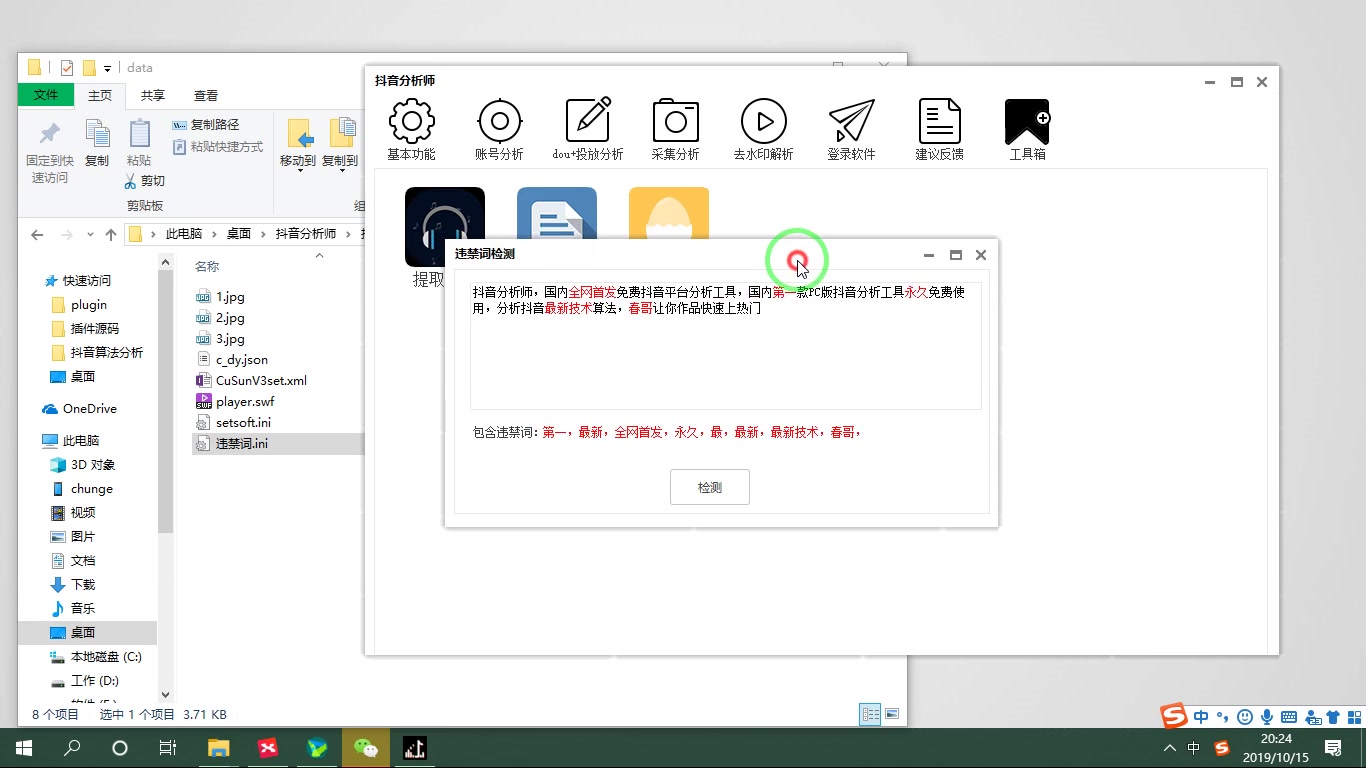
Task: Click 桌面 in the address breadcrumb
Action: (x=239, y=233)
